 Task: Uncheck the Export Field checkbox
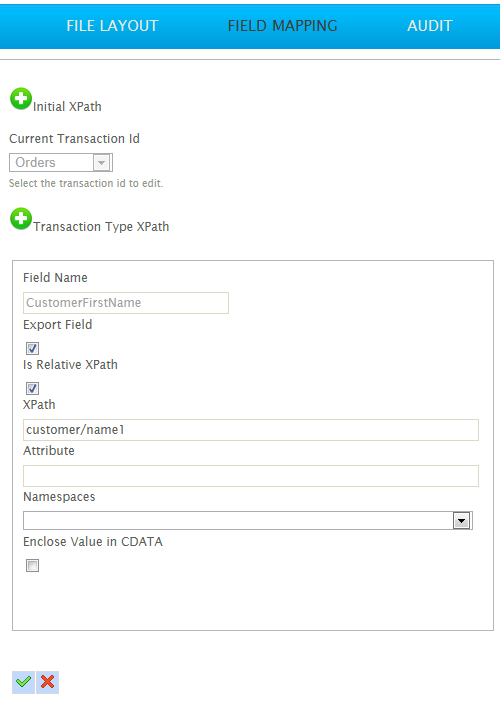pos(32,348)
